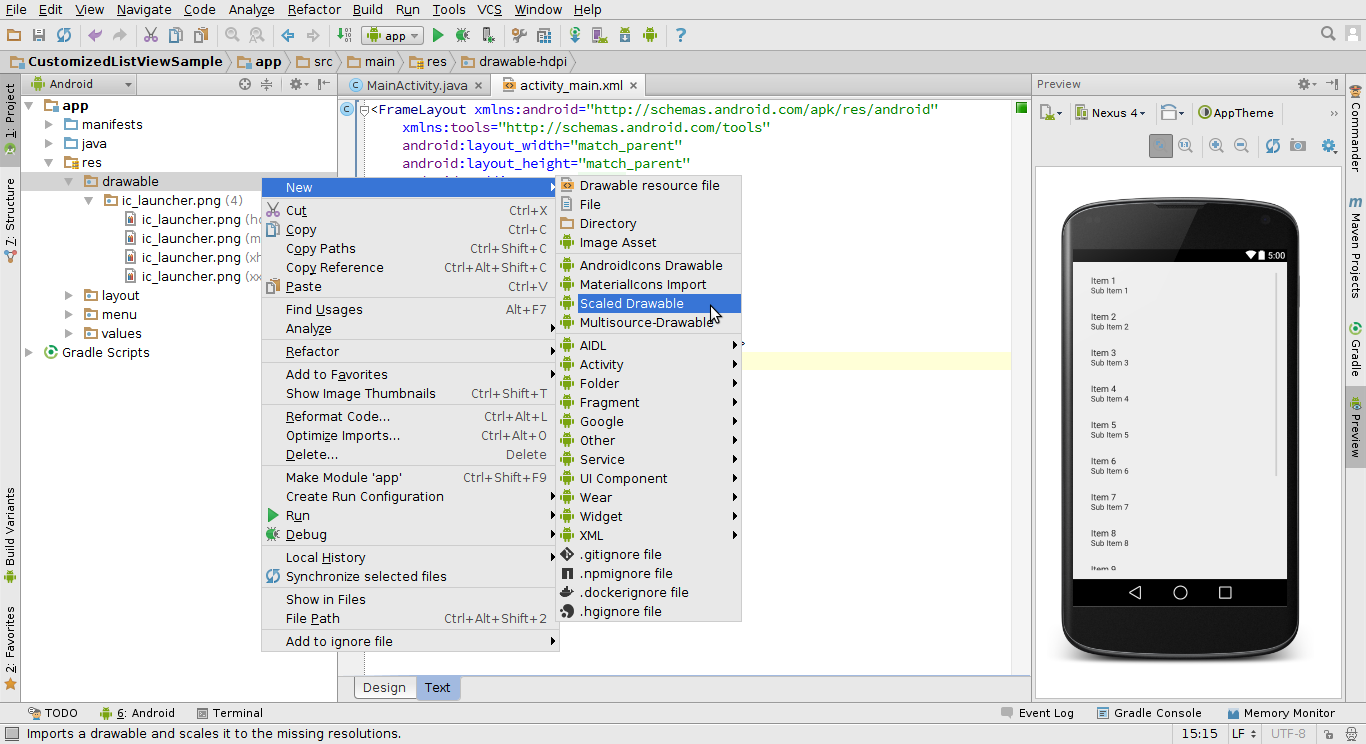Open Project Structure icon in toolbar
Screen dimensions: 1366x744
(x=519, y=35)
